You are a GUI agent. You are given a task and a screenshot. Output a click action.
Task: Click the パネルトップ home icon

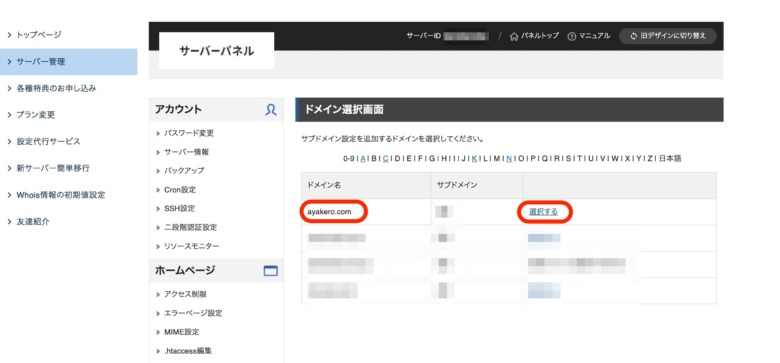click(x=514, y=36)
